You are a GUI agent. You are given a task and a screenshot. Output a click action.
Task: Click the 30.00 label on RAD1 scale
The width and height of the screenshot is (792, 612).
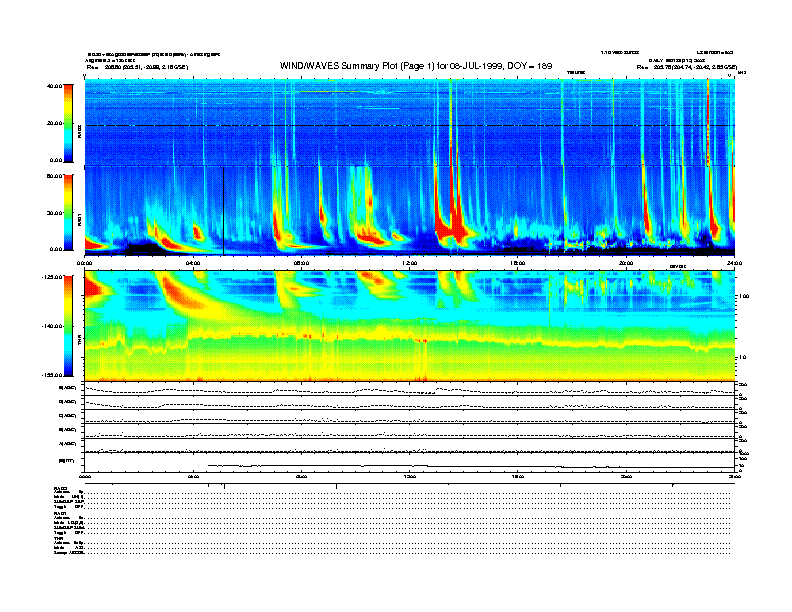pos(55,213)
